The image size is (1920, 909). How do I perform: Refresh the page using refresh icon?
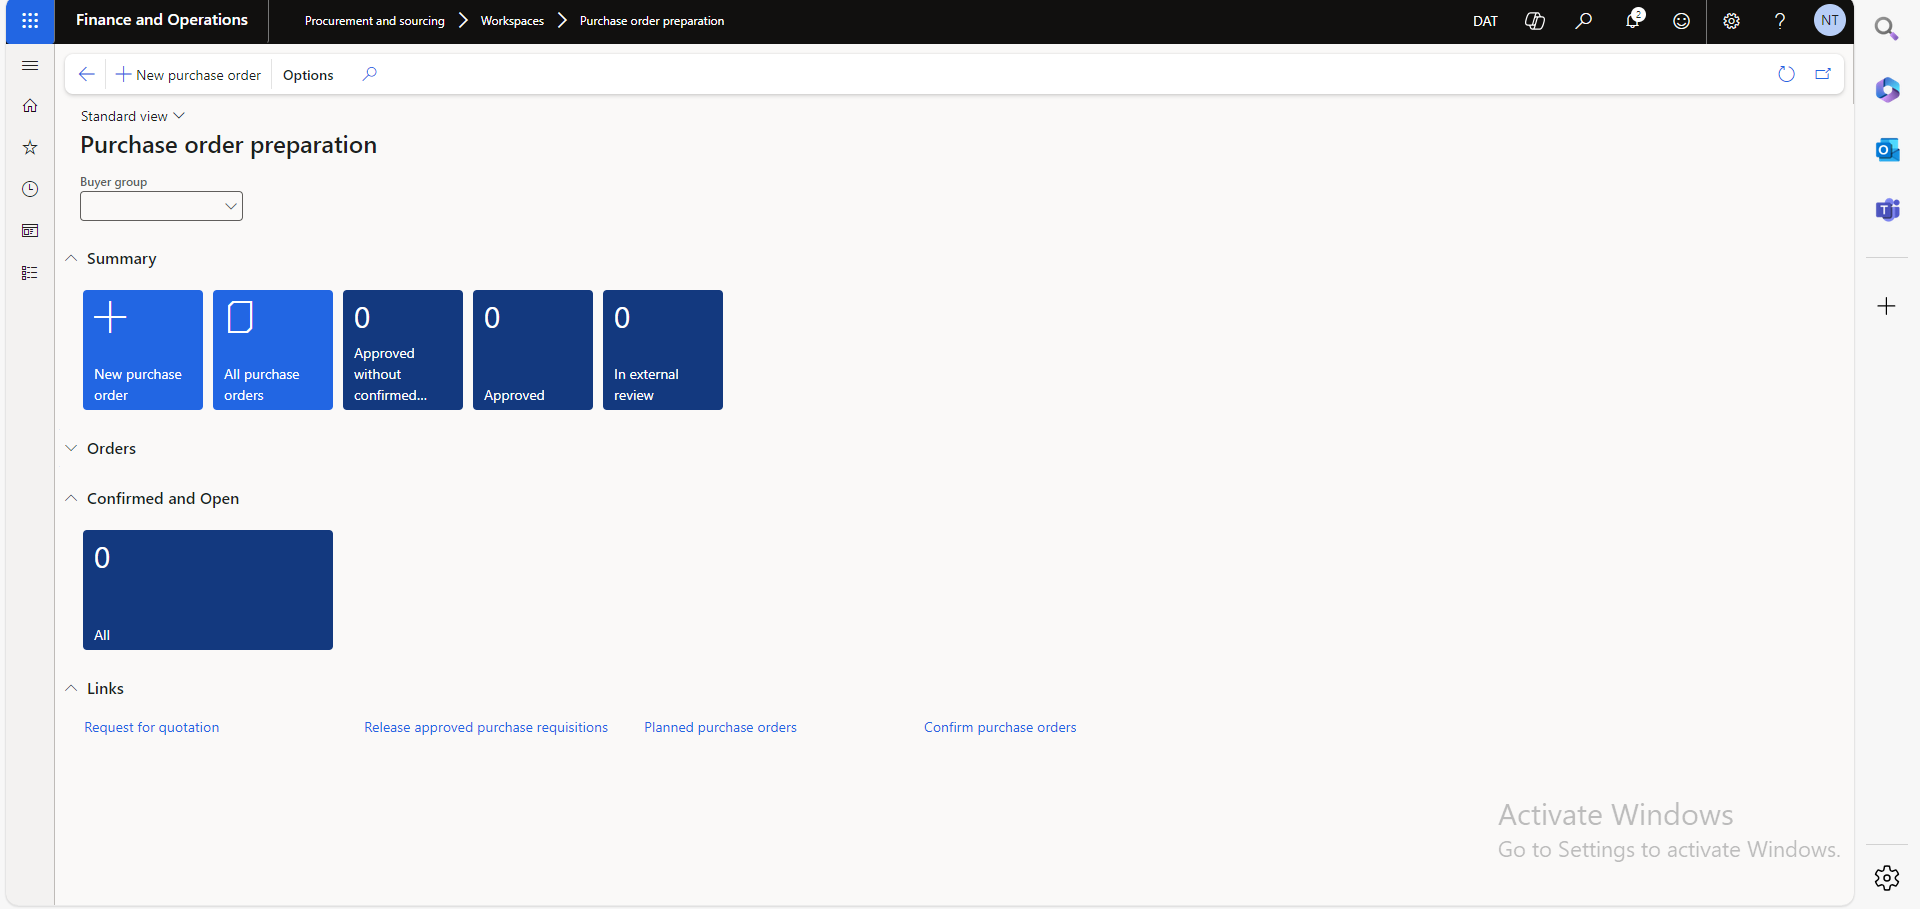pyautogui.click(x=1786, y=74)
